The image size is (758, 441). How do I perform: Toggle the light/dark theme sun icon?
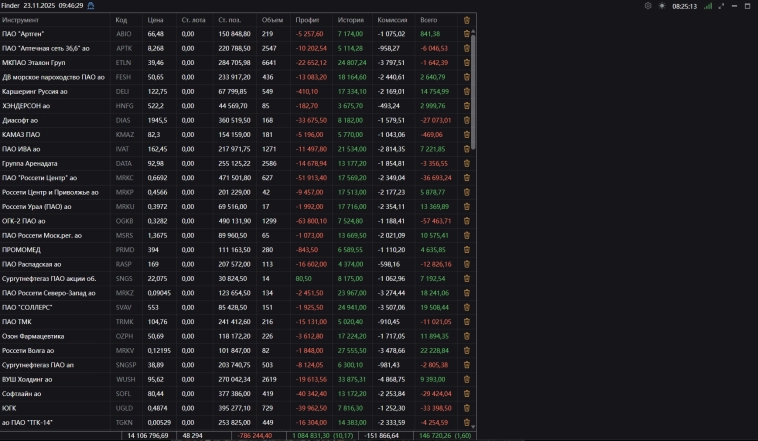pyautogui.click(x=662, y=6)
